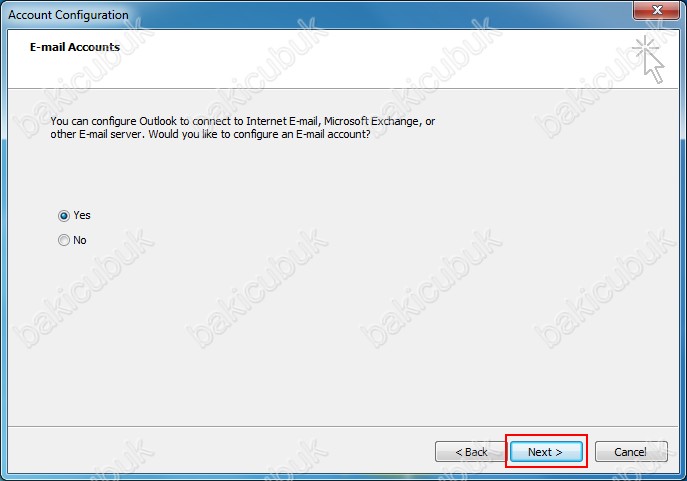
Task: Click the E-mail Accounts heading text
Action: pos(75,47)
